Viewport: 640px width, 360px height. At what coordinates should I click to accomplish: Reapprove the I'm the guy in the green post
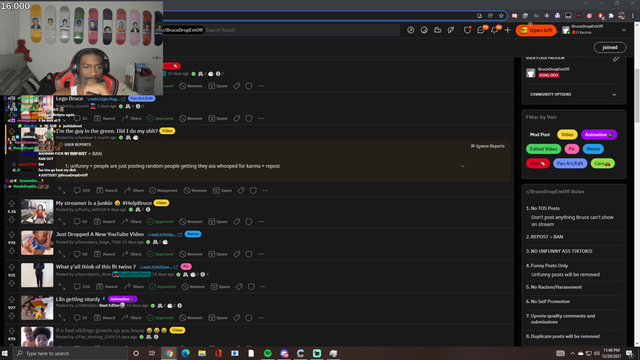[x=163, y=191]
